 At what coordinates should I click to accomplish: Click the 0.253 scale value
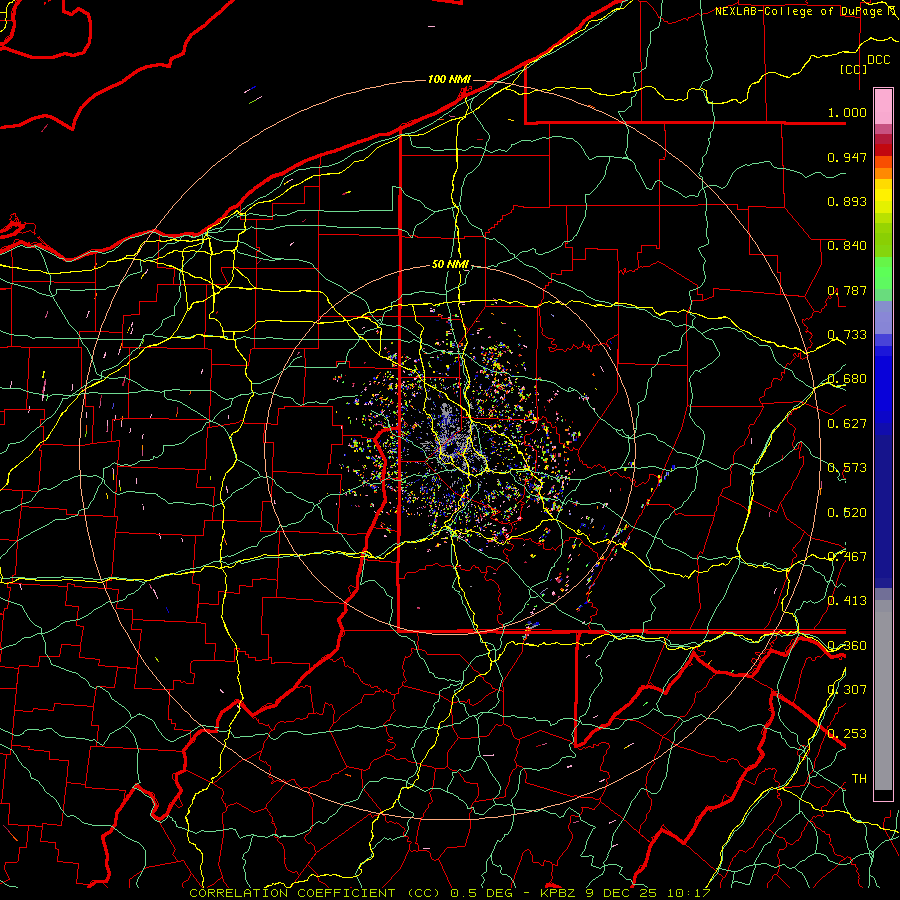[847, 734]
